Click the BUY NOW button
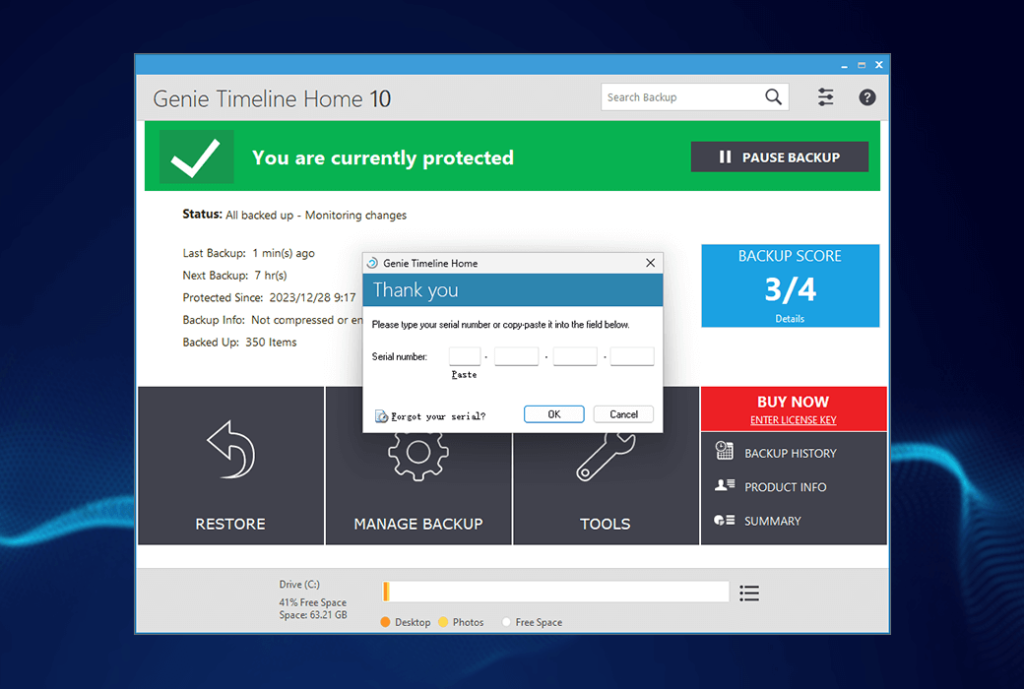Screen dimensions: 1024x689 coord(793,402)
